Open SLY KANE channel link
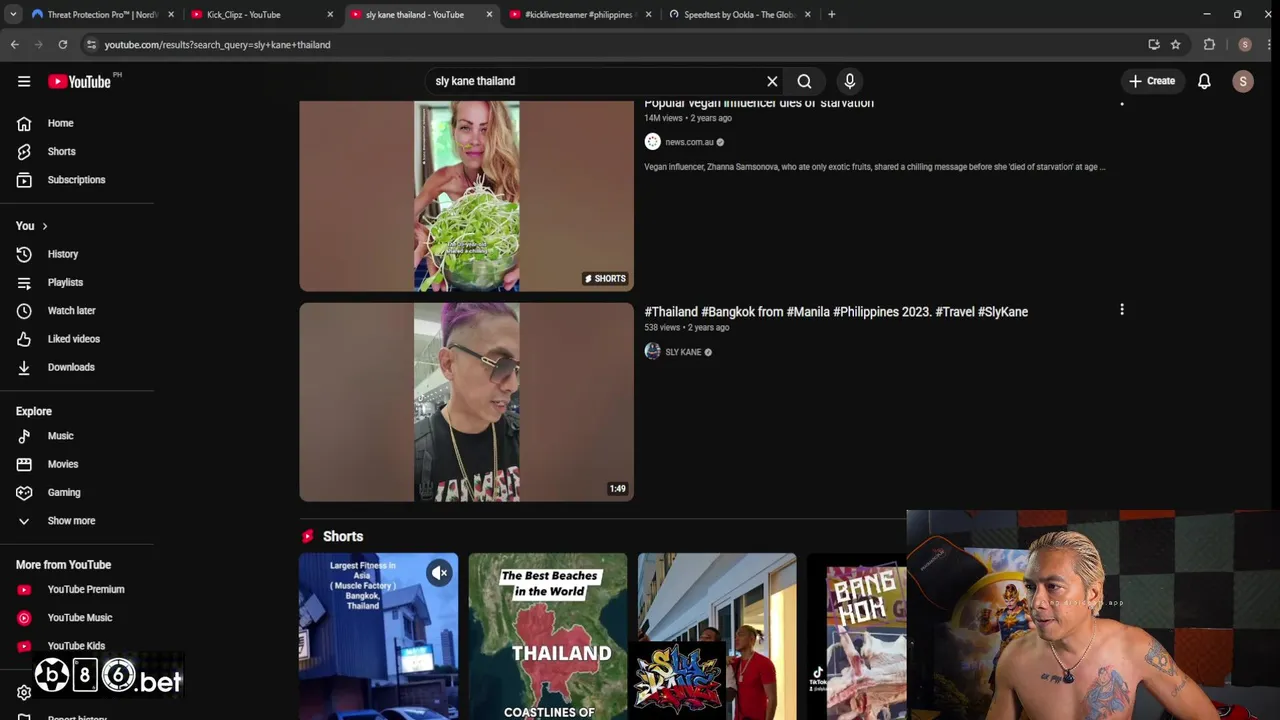 683,352
